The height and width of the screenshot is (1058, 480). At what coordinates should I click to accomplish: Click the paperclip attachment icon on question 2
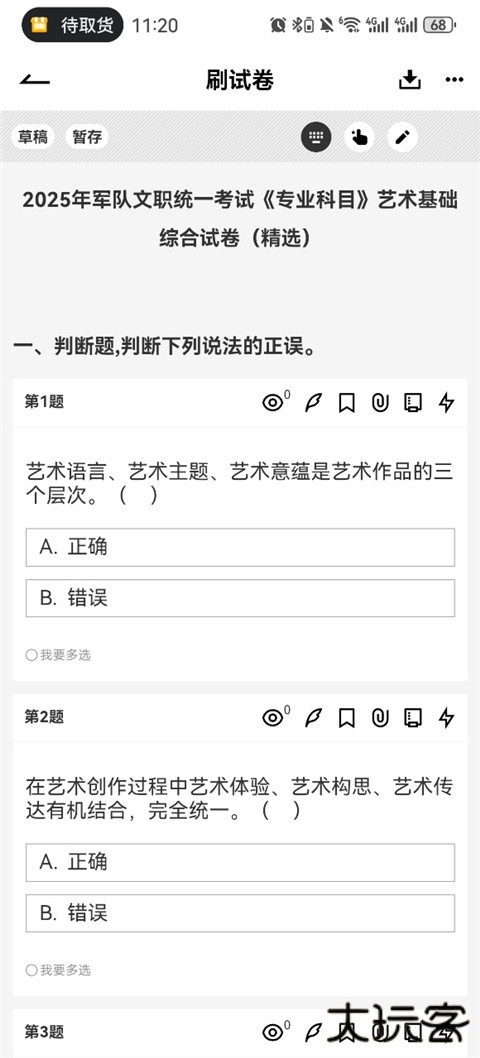coord(380,718)
